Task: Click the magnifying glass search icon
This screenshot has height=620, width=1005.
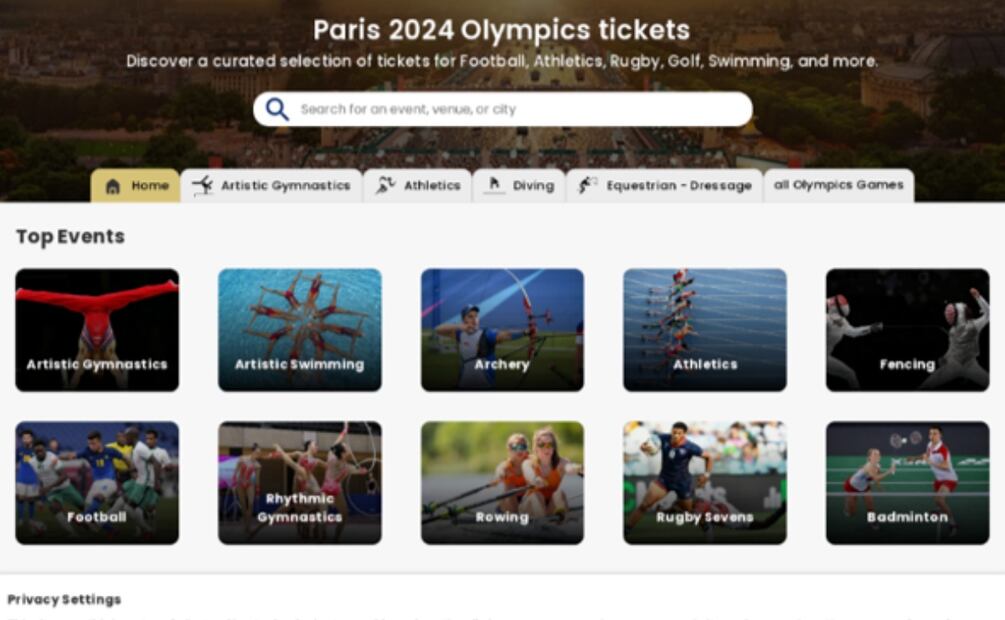Action: click(x=277, y=109)
